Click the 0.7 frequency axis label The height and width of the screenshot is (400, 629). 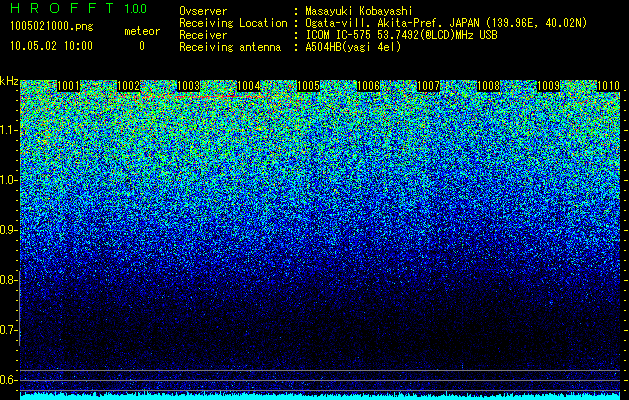click(x=8, y=330)
